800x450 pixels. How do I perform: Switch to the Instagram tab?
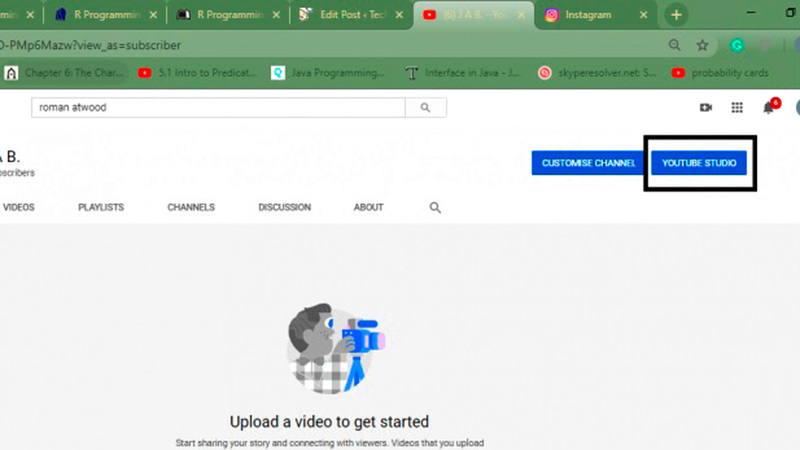[590, 15]
